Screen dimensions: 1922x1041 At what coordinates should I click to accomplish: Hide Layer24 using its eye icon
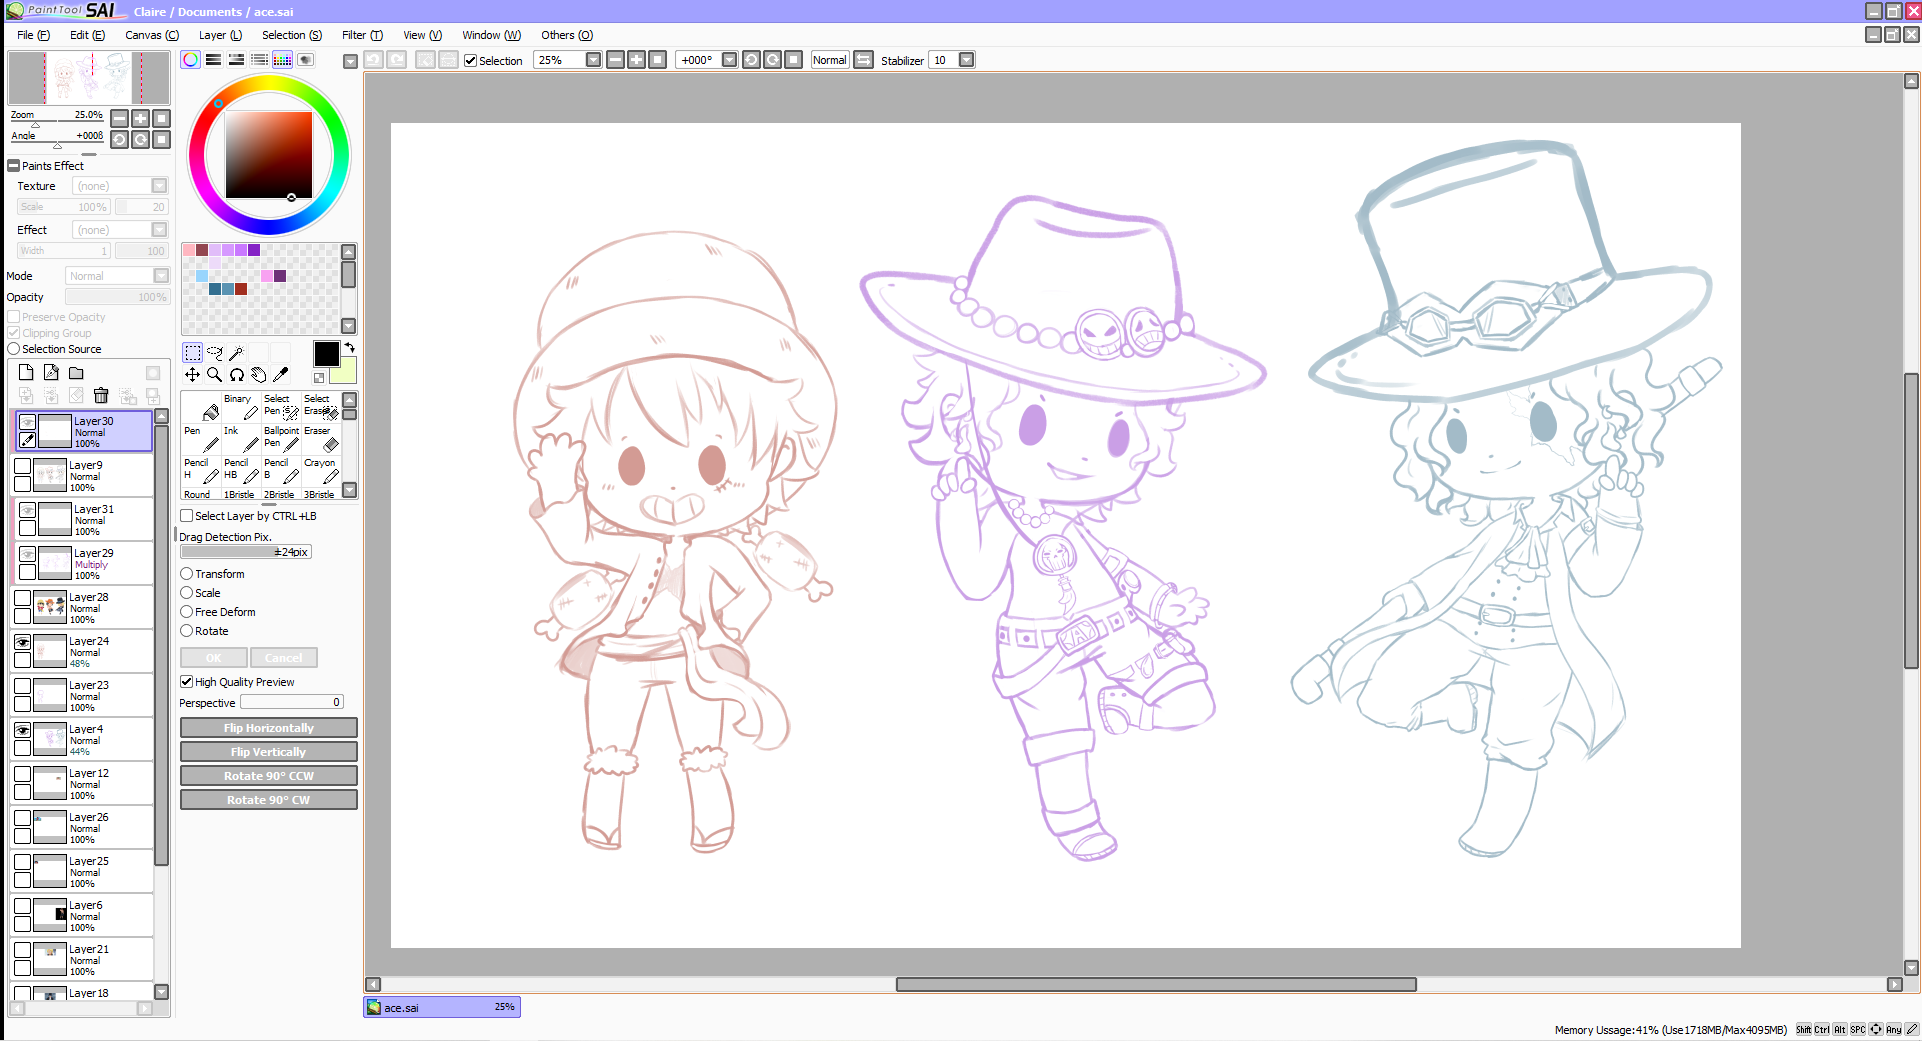(x=22, y=642)
